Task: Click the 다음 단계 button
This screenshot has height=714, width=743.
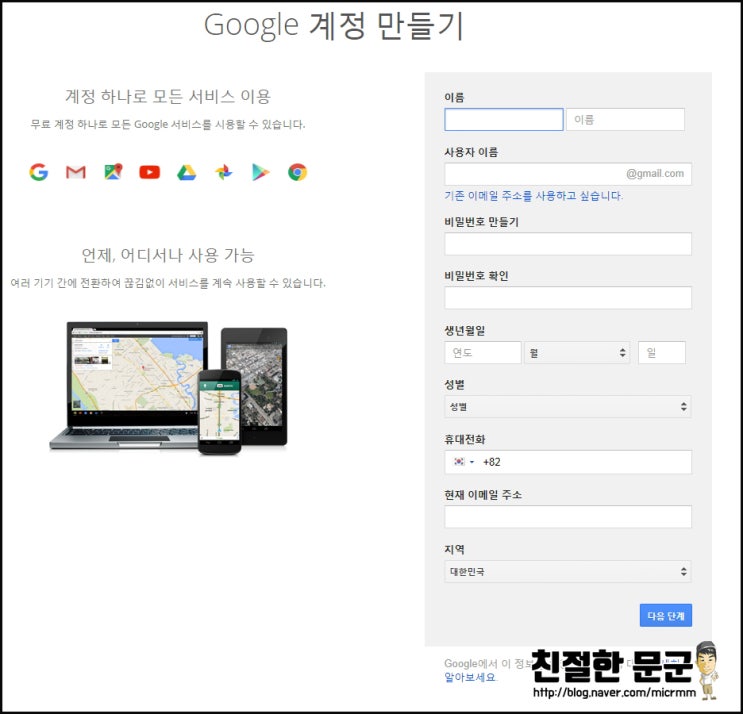Action: [x=666, y=615]
